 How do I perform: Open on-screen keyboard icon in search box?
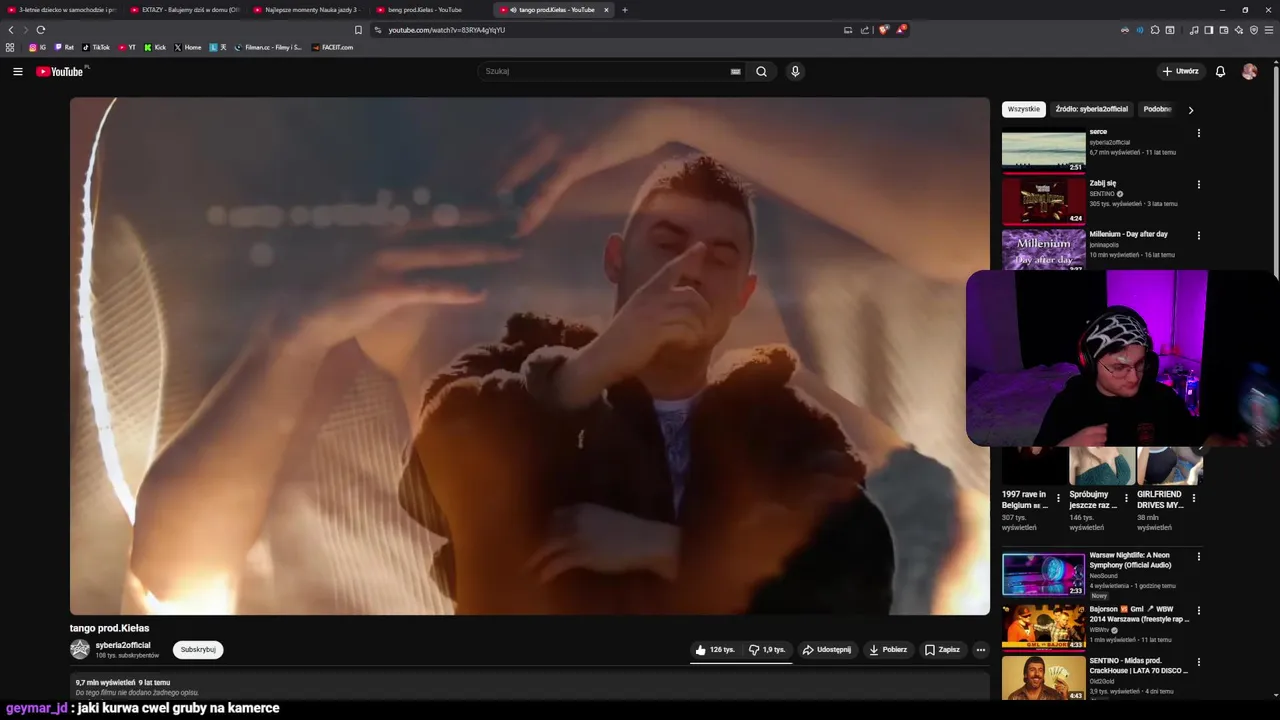tap(735, 71)
